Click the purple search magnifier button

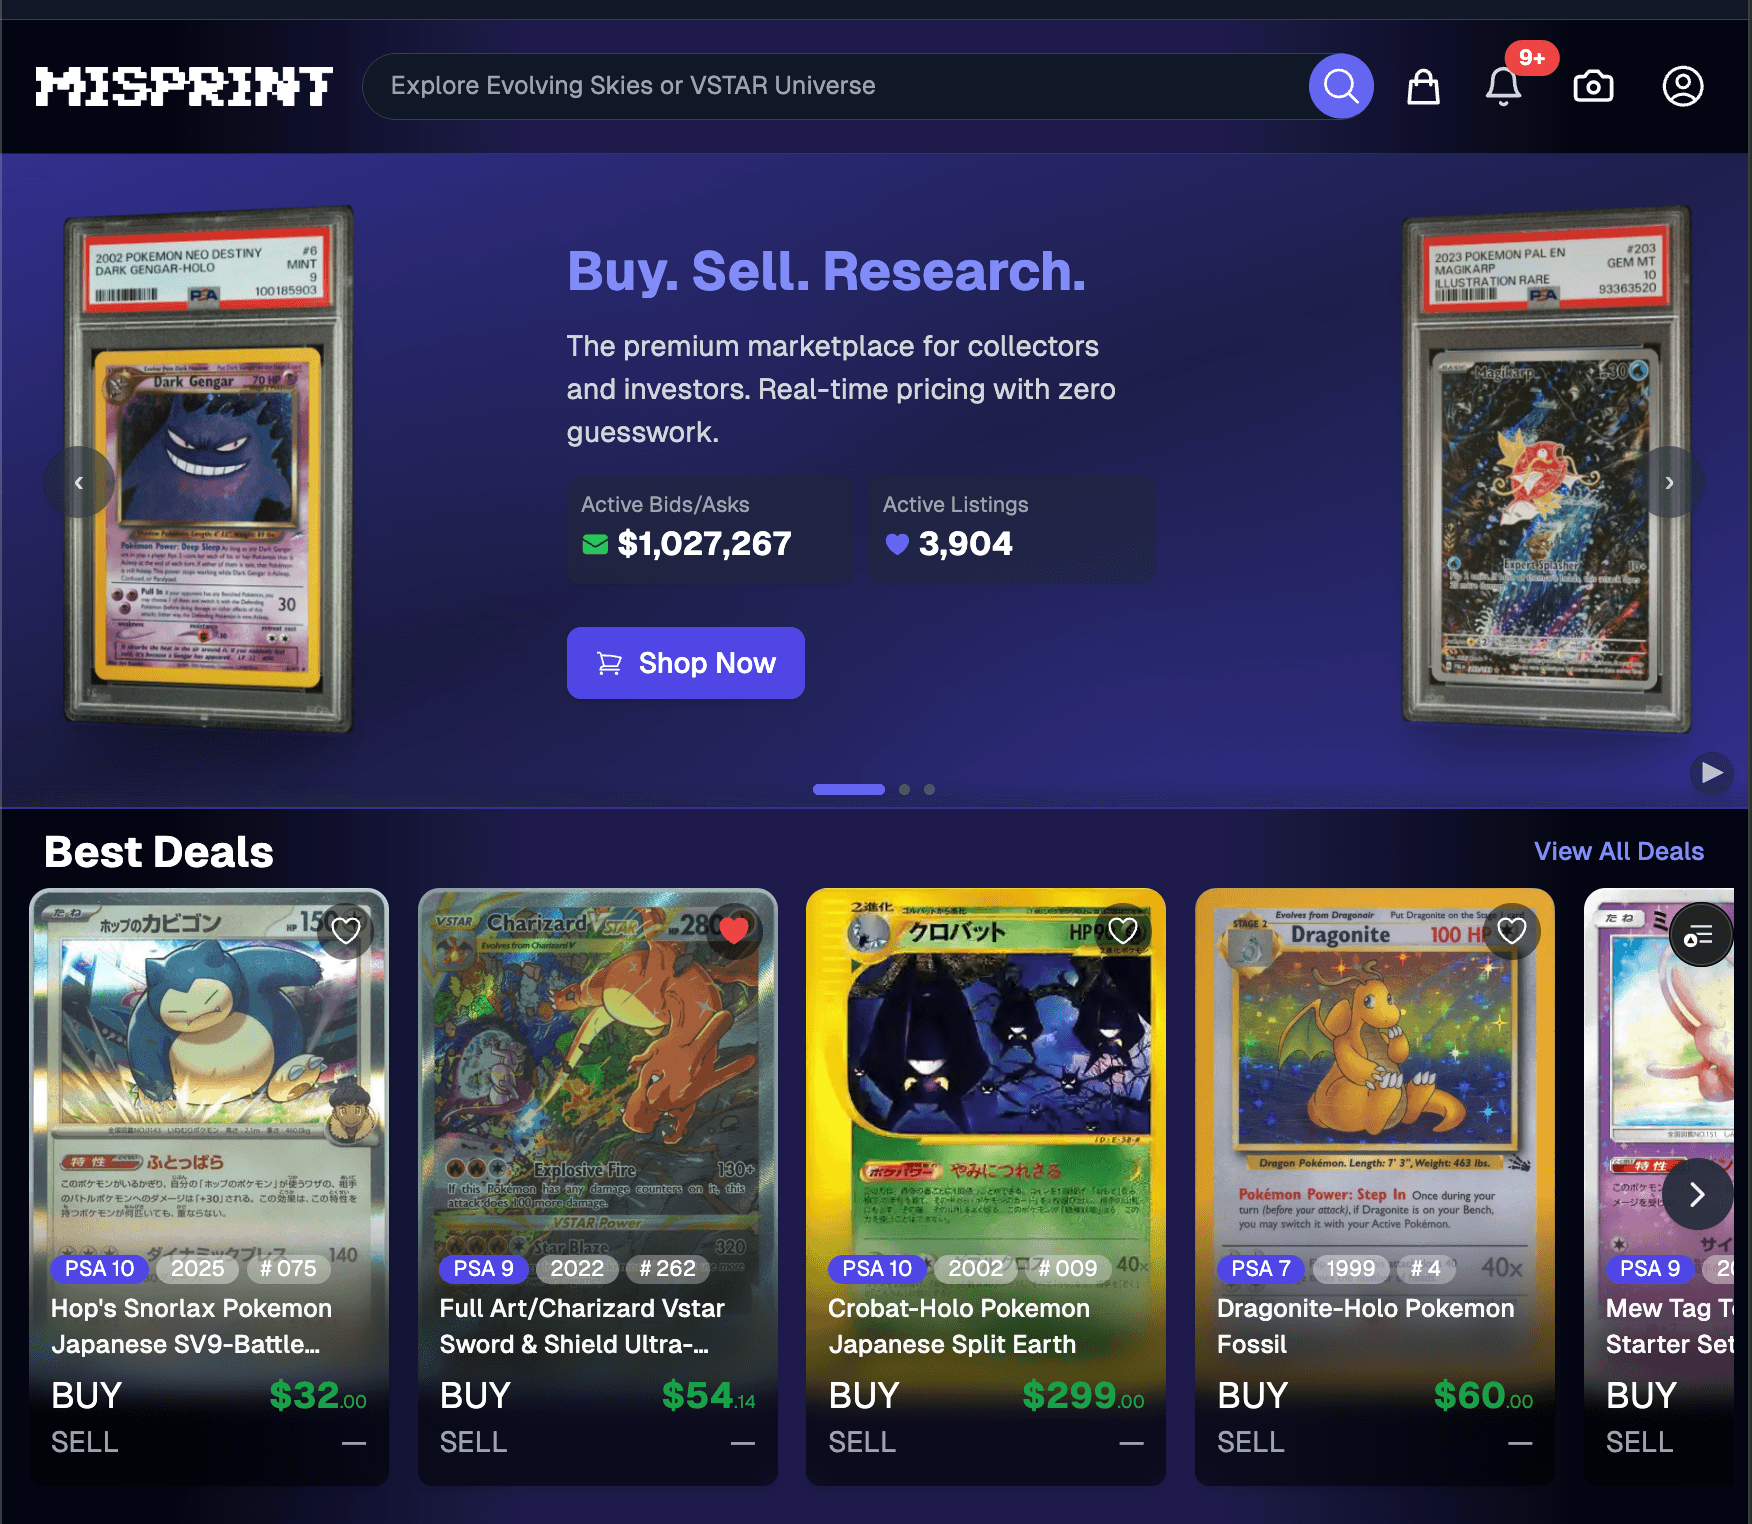[1341, 86]
